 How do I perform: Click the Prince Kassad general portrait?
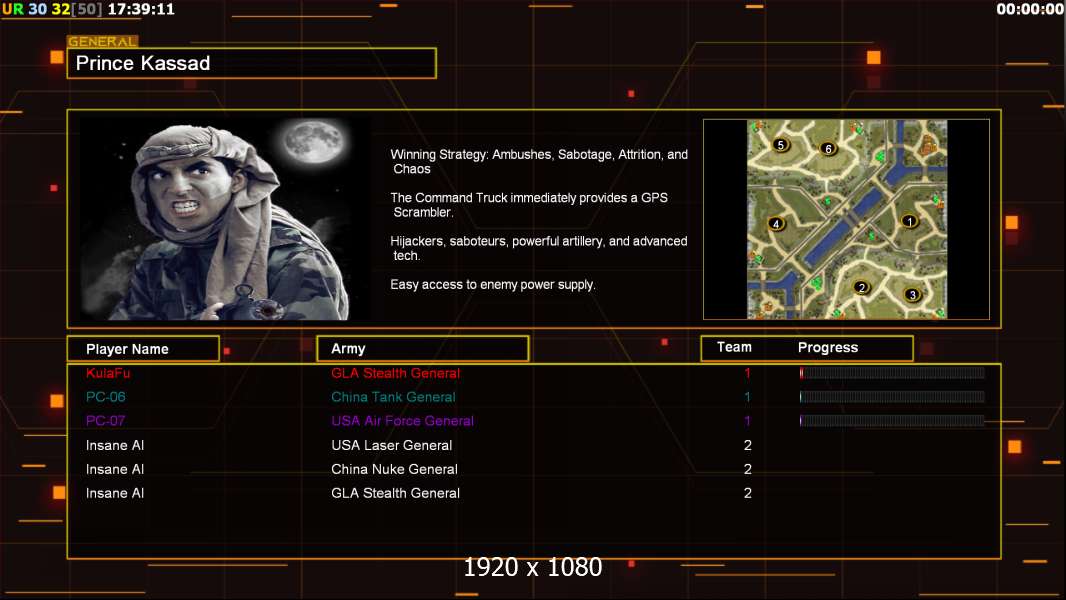(226, 219)
